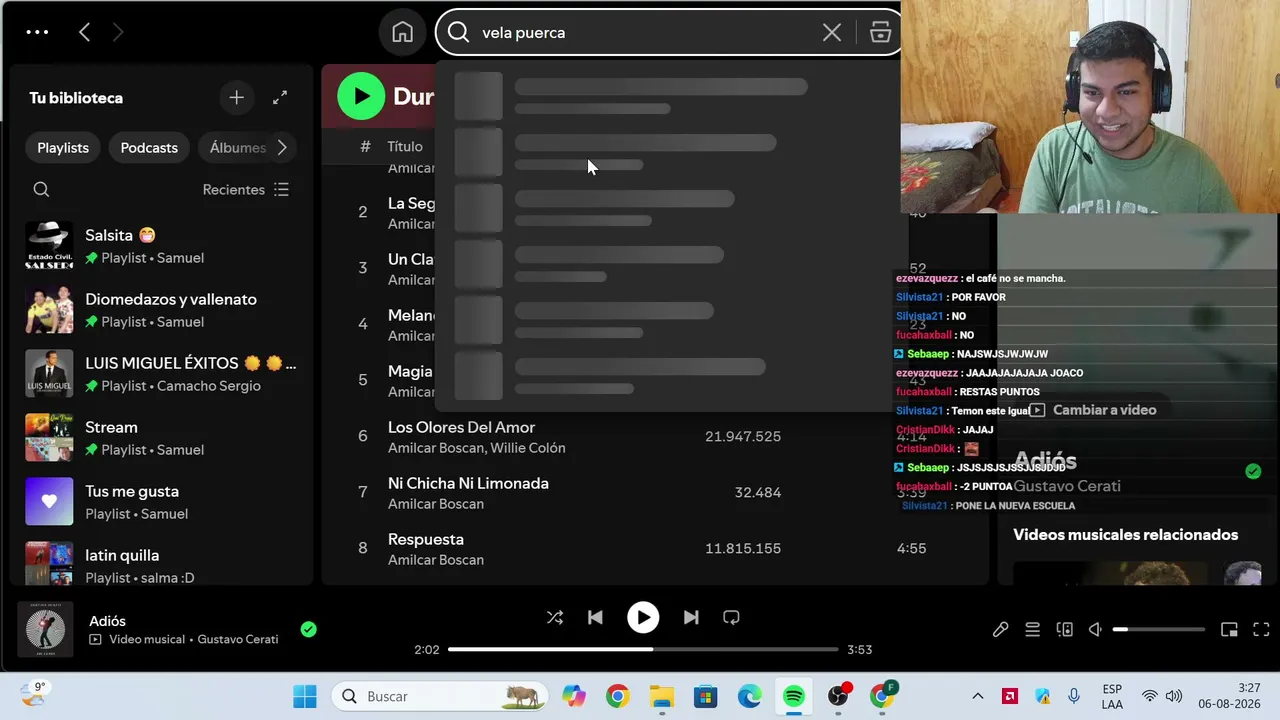Go back with the left arrow
The image size is (1280, 720).
[85, 32]
